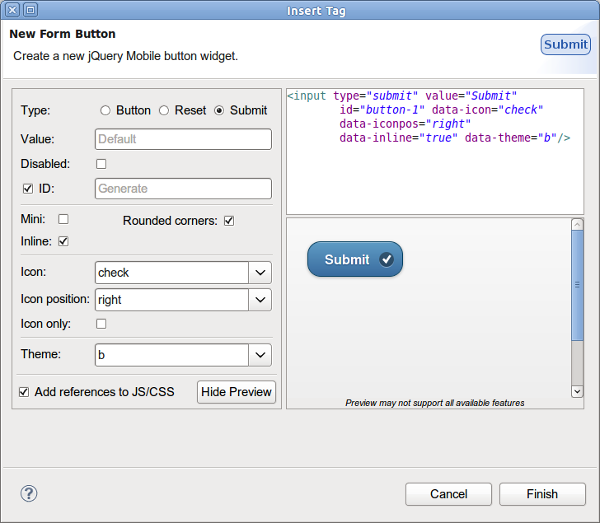The height and width of the screenshot is (523, 600).
Task: Select the Button type radio option
Action: coord(106,111)
